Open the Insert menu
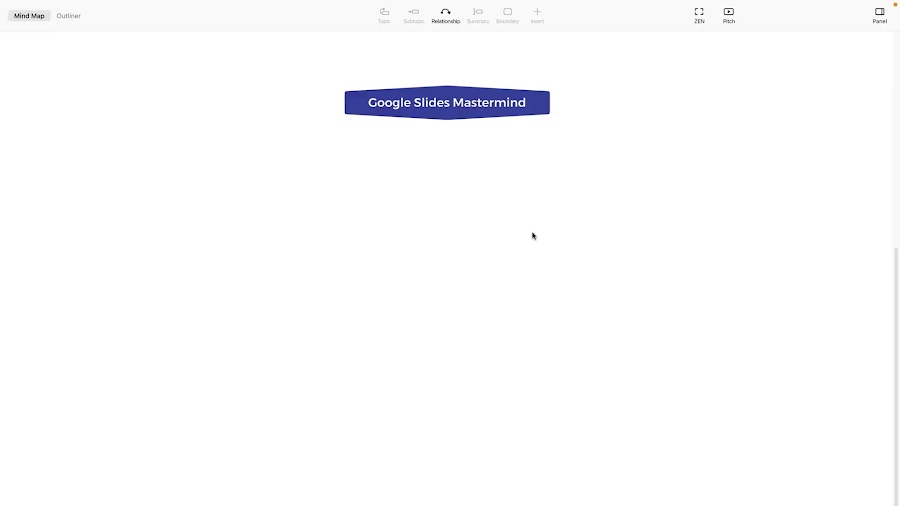The height and width of the screenshot is (506, 900). pyautogui.click(x=537, y=15)
